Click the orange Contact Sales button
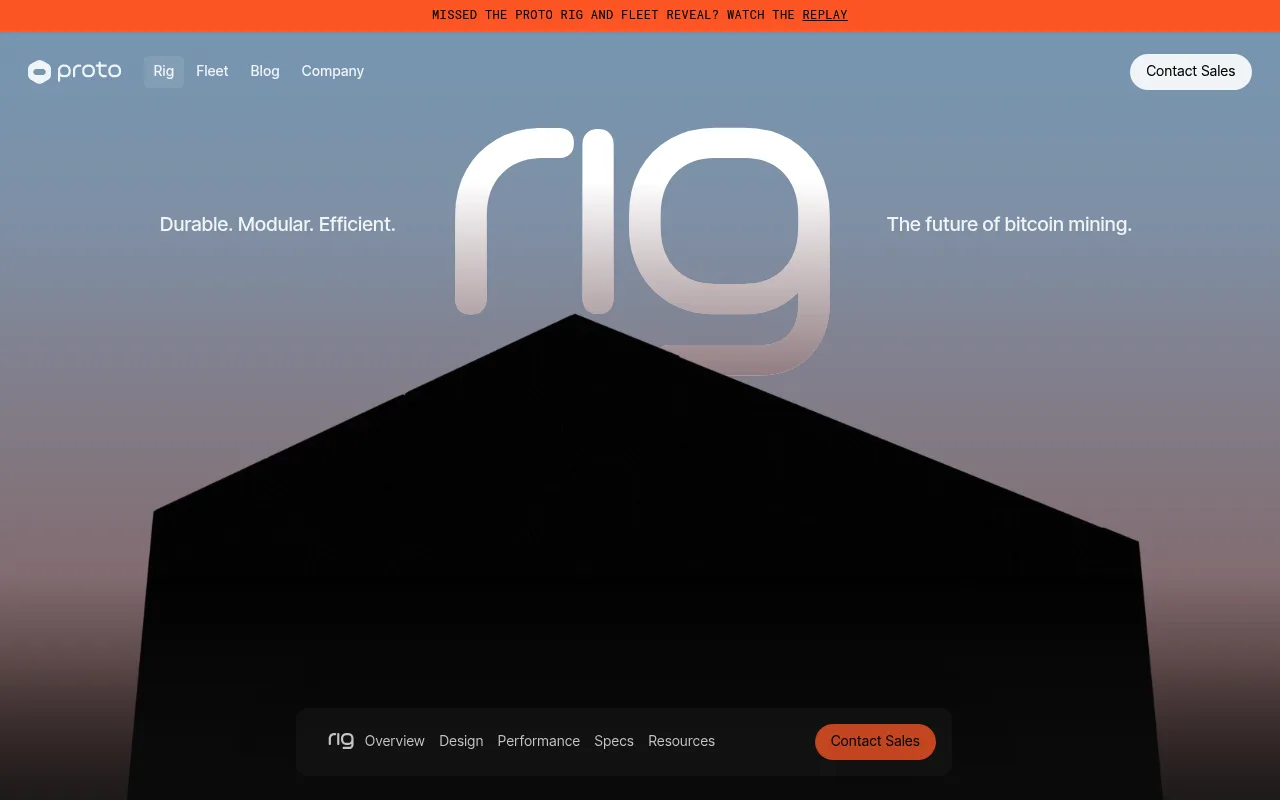The image size is (1280, 800). 875,741
